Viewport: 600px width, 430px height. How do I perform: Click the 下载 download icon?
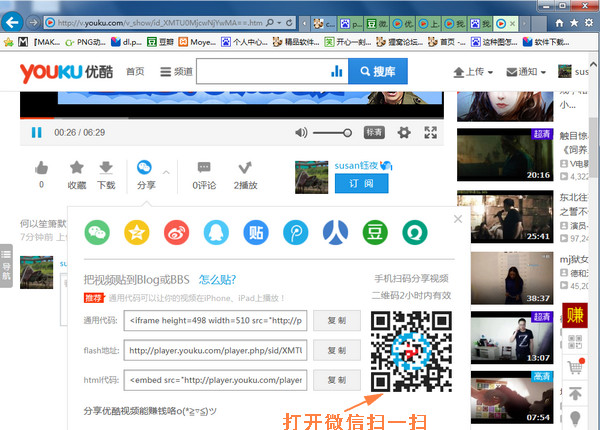point(106,167)
